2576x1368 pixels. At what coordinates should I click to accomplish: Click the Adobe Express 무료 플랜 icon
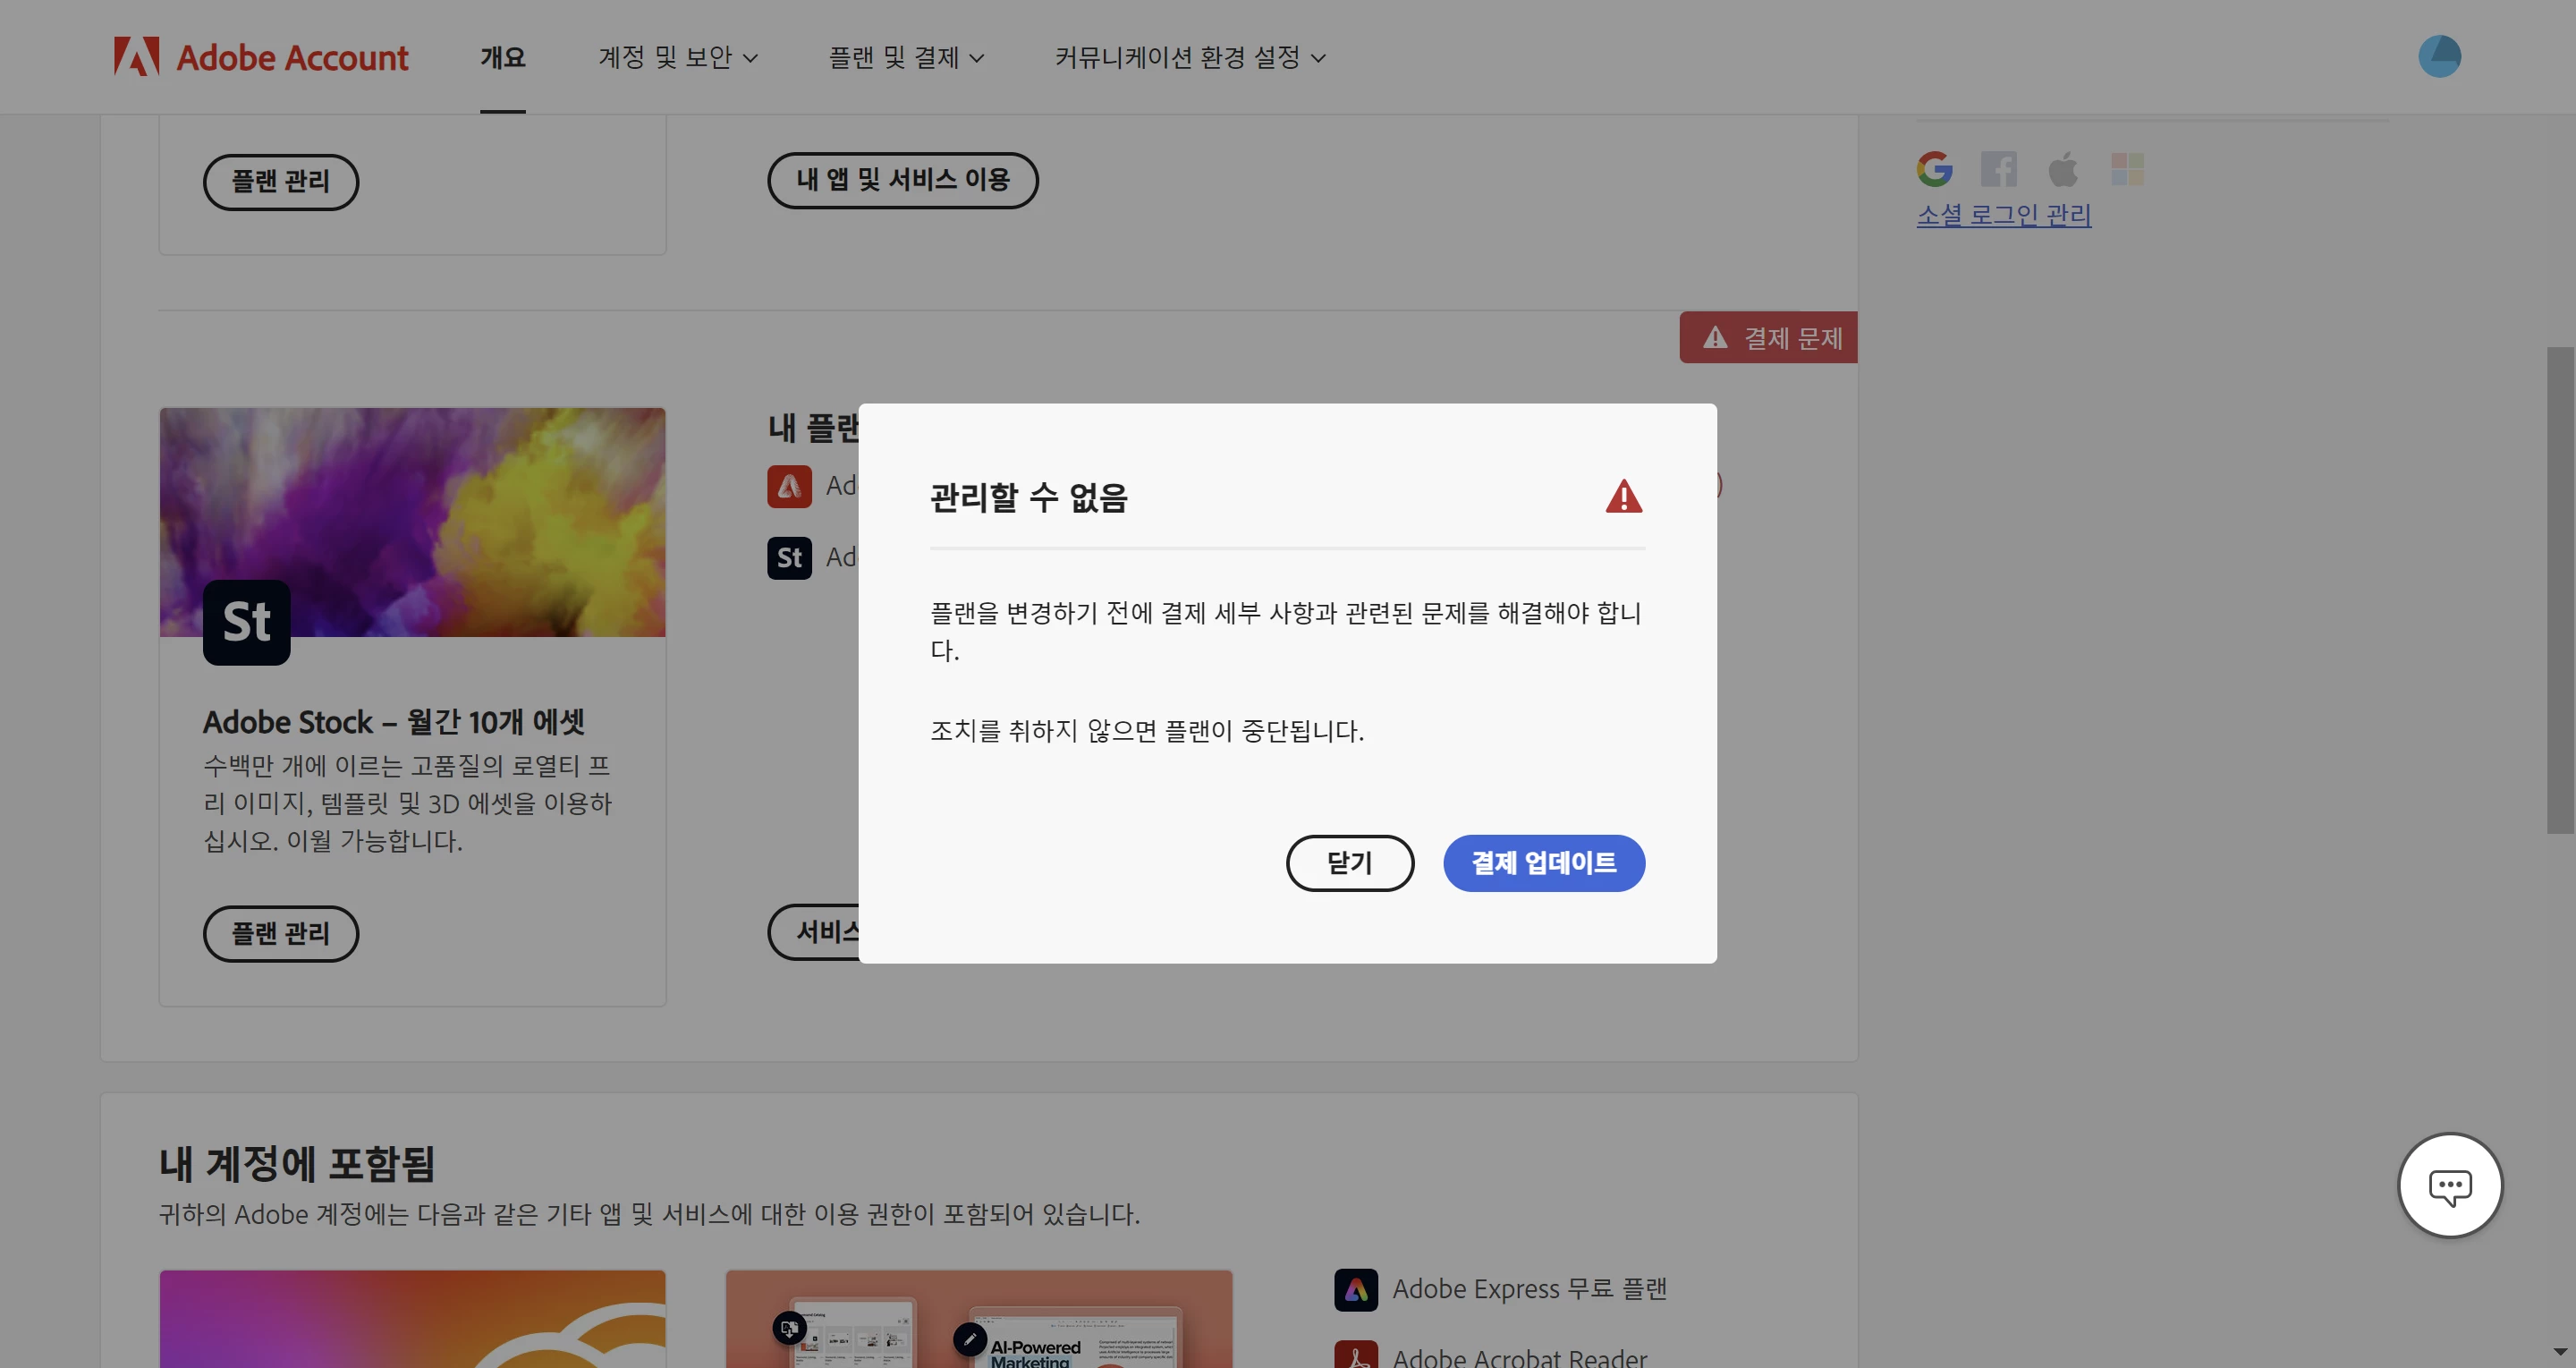(x=1355, y=1289)
